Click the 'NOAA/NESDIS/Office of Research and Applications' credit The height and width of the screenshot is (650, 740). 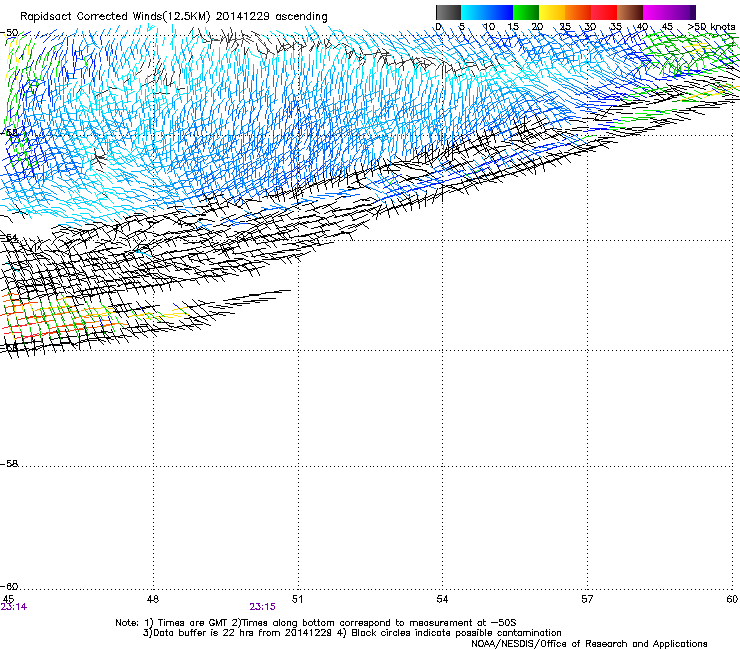coord(589,644)
